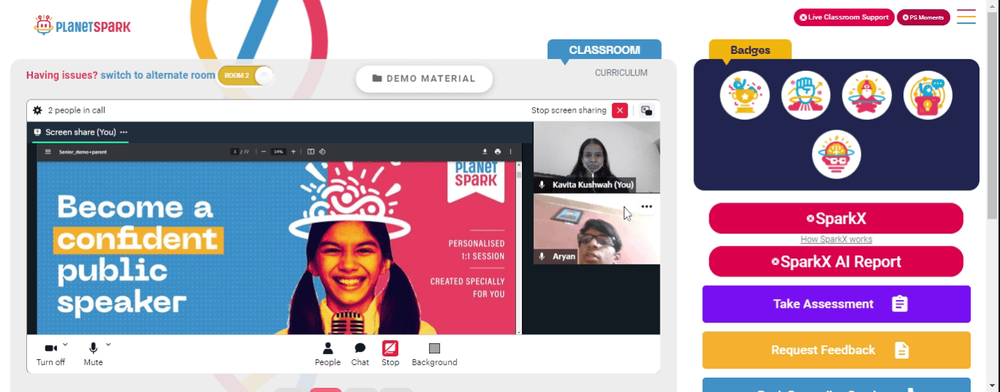Screen dimensions: 1000x392
Task: Open the People panel
Action: [x=328, y=354]
